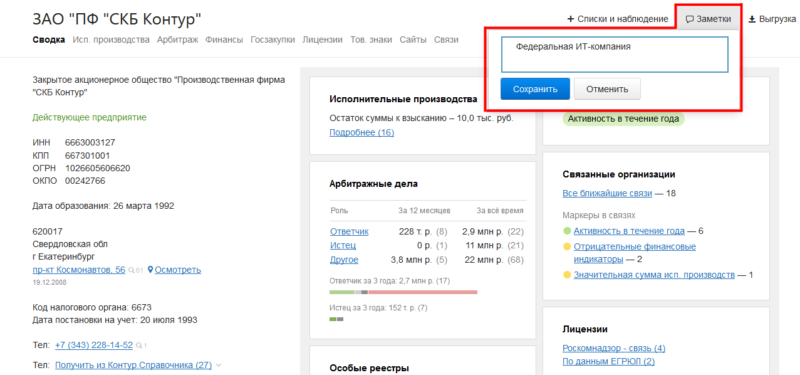Switch to the Сайты tab
The width and height of the screenshot is (800, 375).
(x=413, y=39)
